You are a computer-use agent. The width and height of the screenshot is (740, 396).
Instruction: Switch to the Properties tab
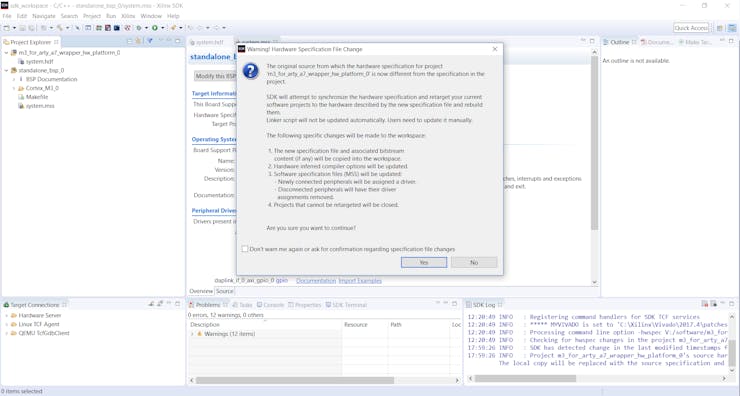click(x=304, y=305)
